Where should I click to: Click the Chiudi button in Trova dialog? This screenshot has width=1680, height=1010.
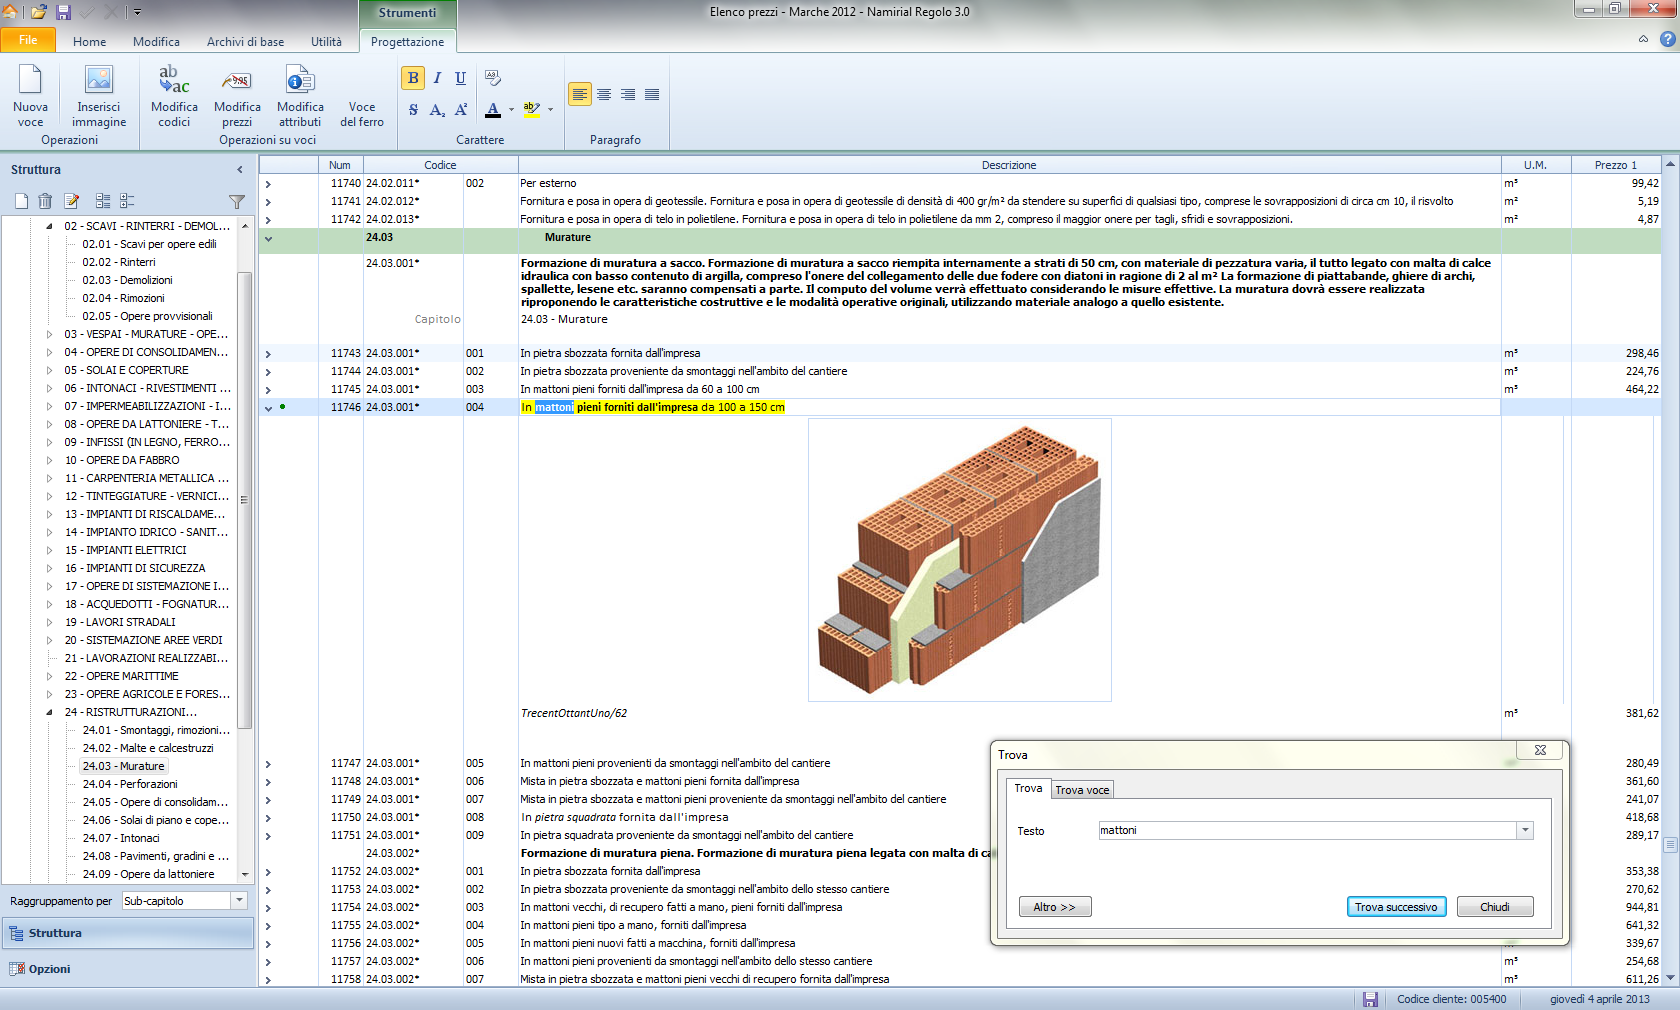tap(1494, 907)
